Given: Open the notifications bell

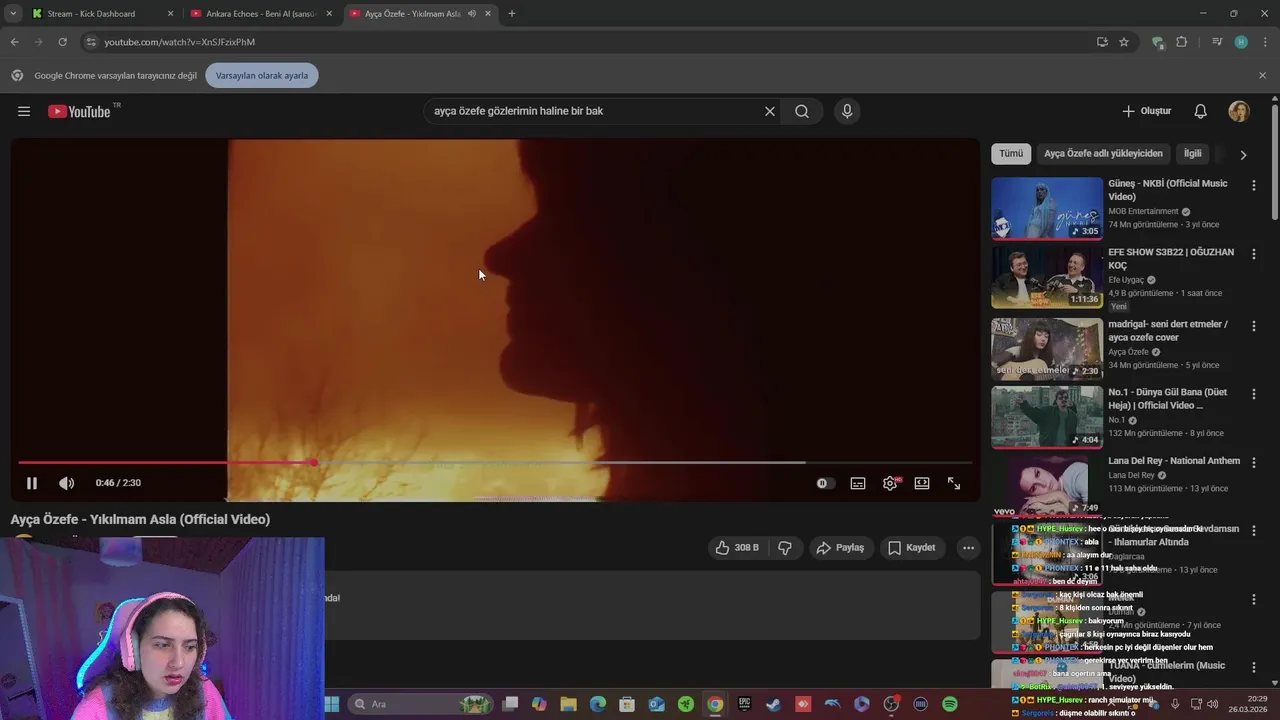Looking at the screenshot, I should (1201, 111).
